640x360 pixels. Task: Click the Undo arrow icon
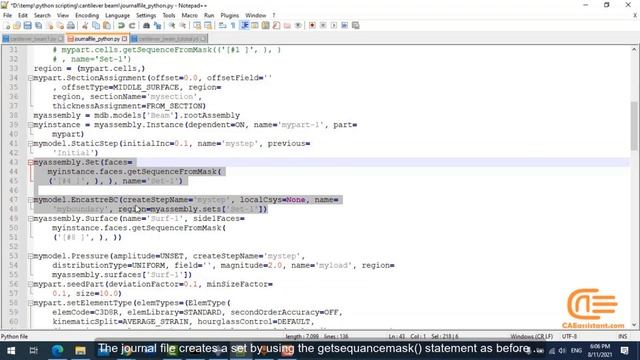(121, 26)
